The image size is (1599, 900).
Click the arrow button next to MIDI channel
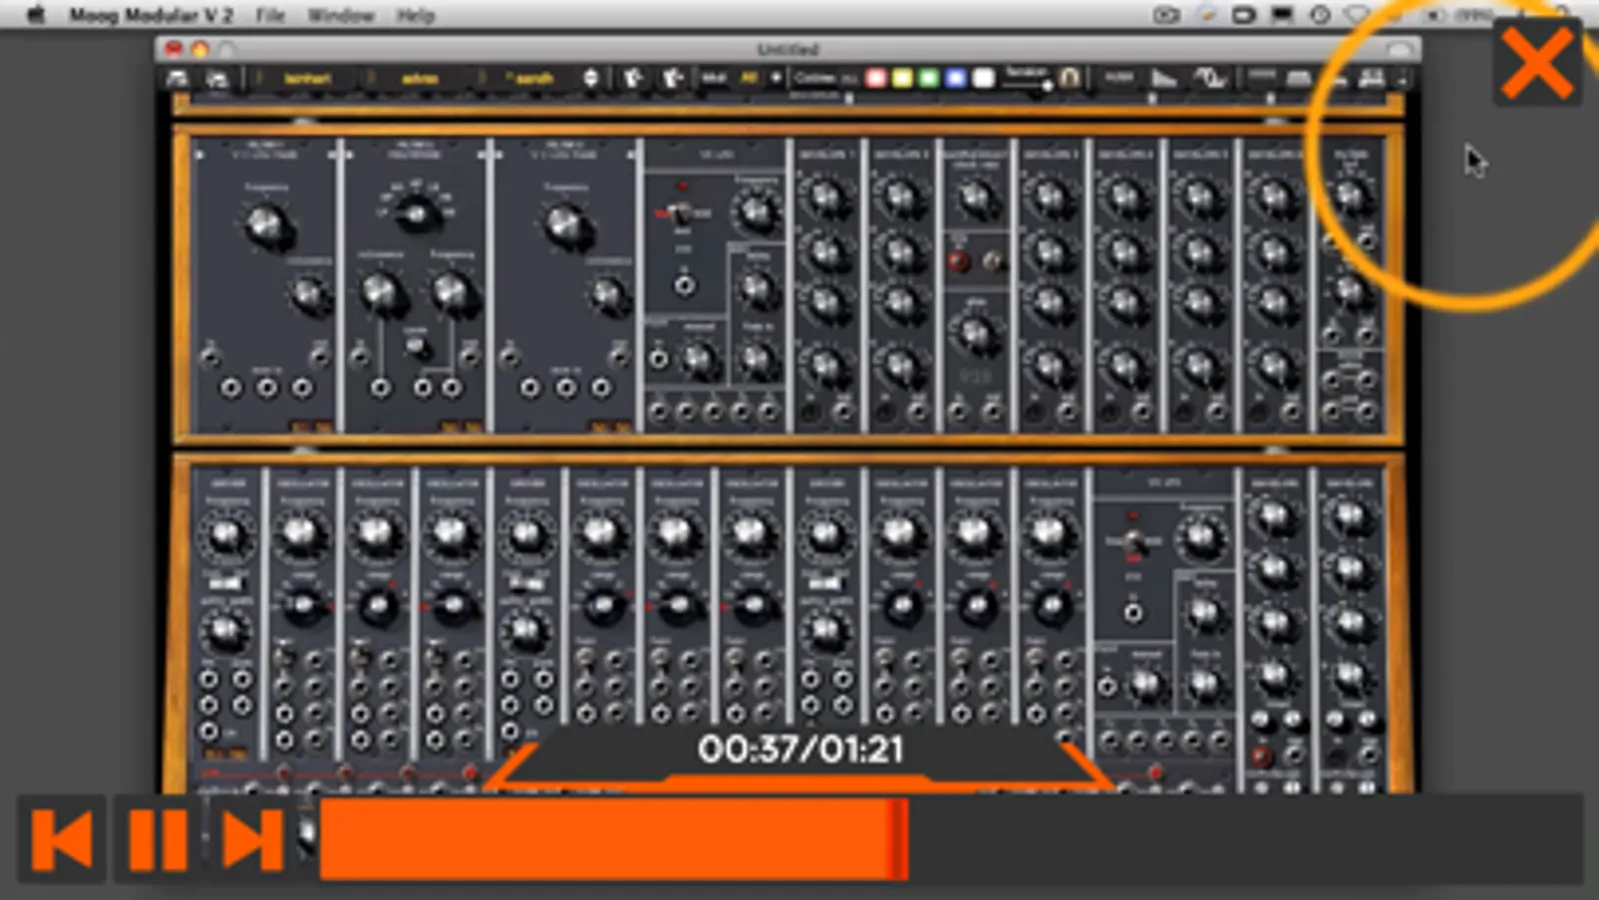775,77
